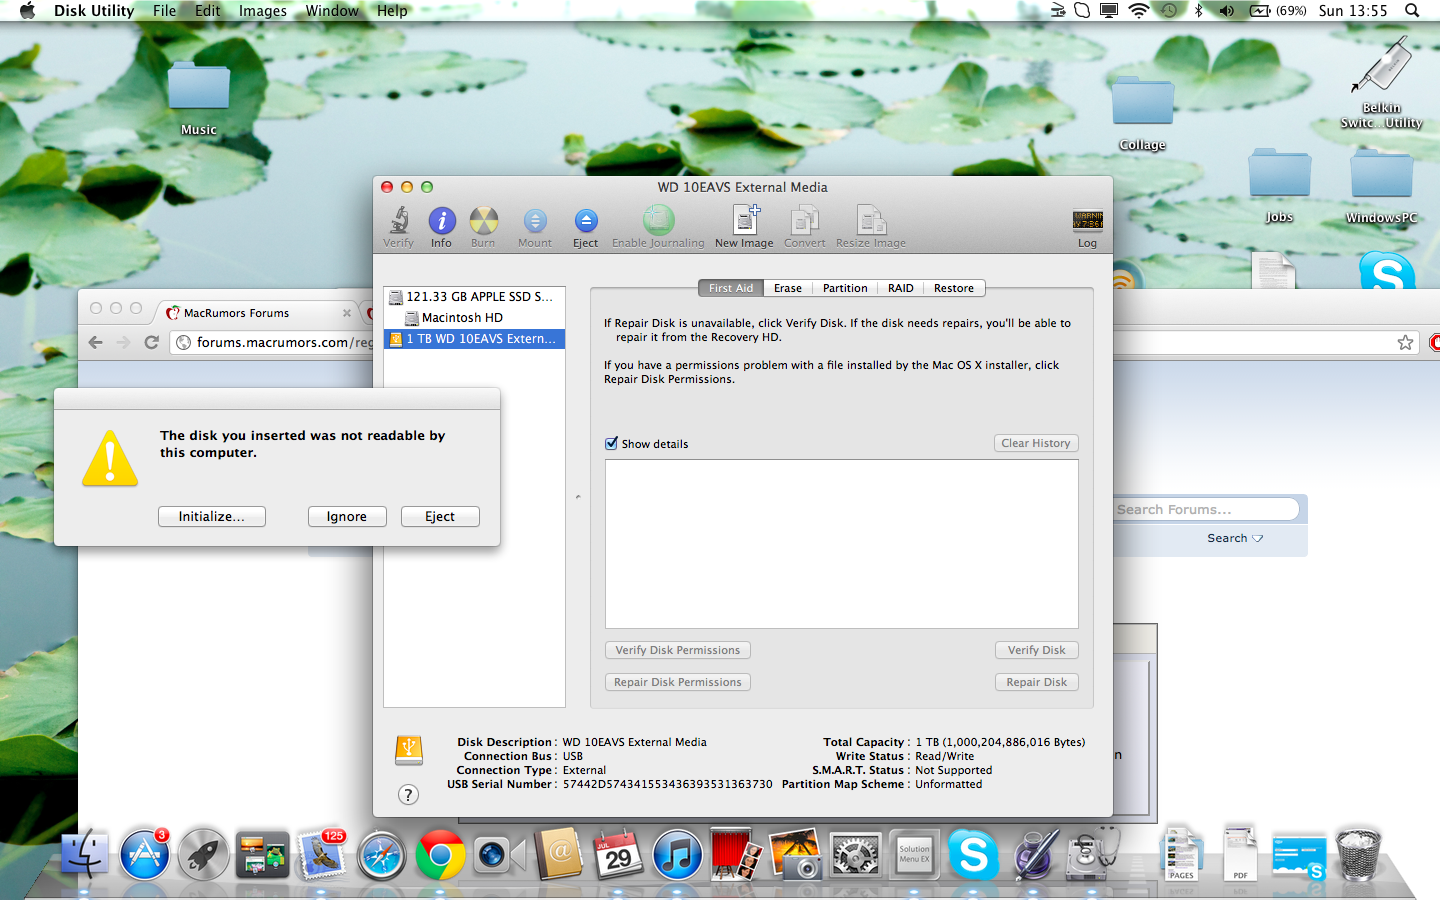Open Spotlight search magnifier in menu bar

pos(1412,11)
